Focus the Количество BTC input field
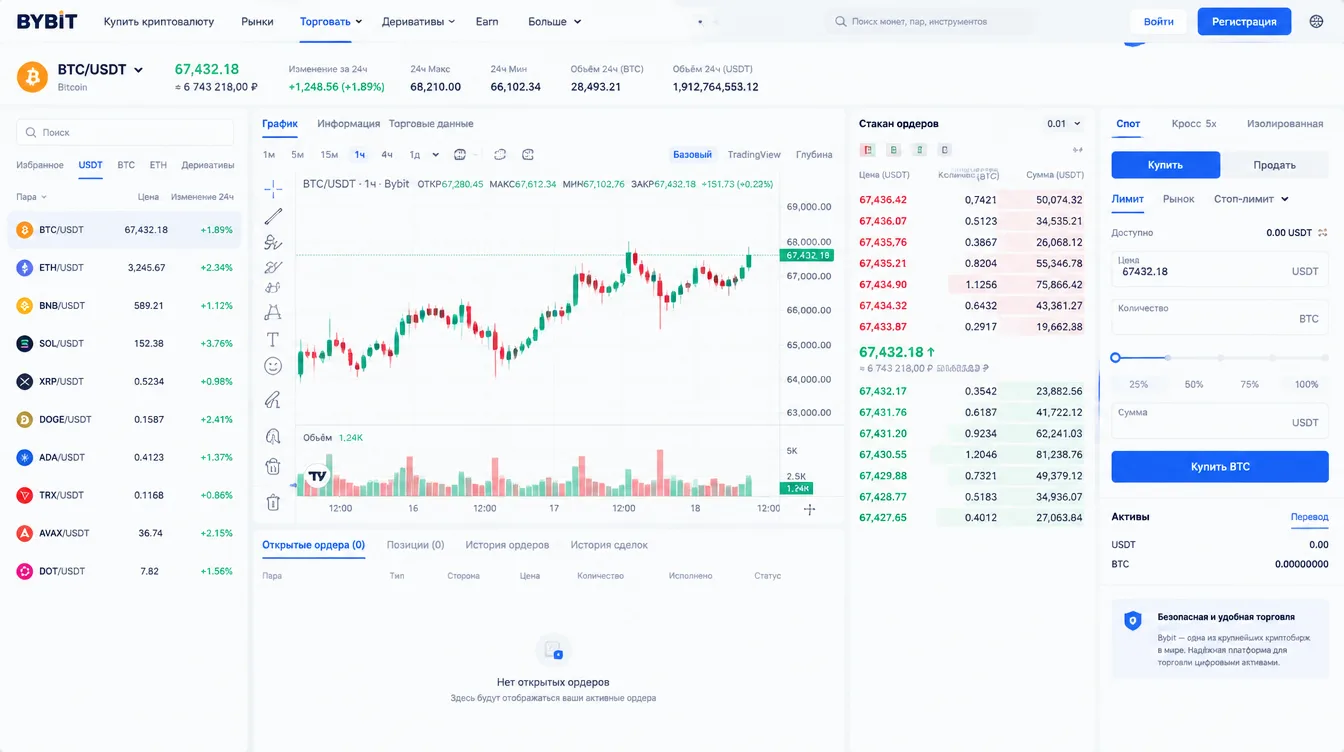 [x=1220, y=317]
